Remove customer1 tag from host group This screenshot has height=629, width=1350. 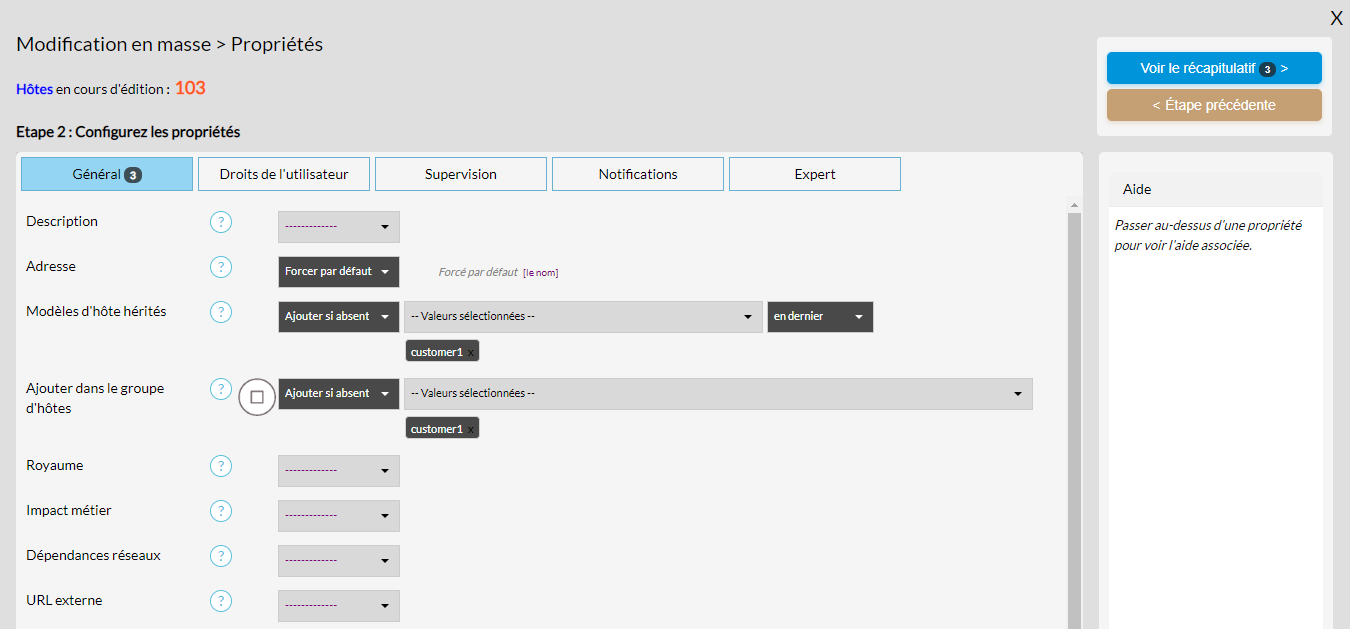tap(471, 429)
